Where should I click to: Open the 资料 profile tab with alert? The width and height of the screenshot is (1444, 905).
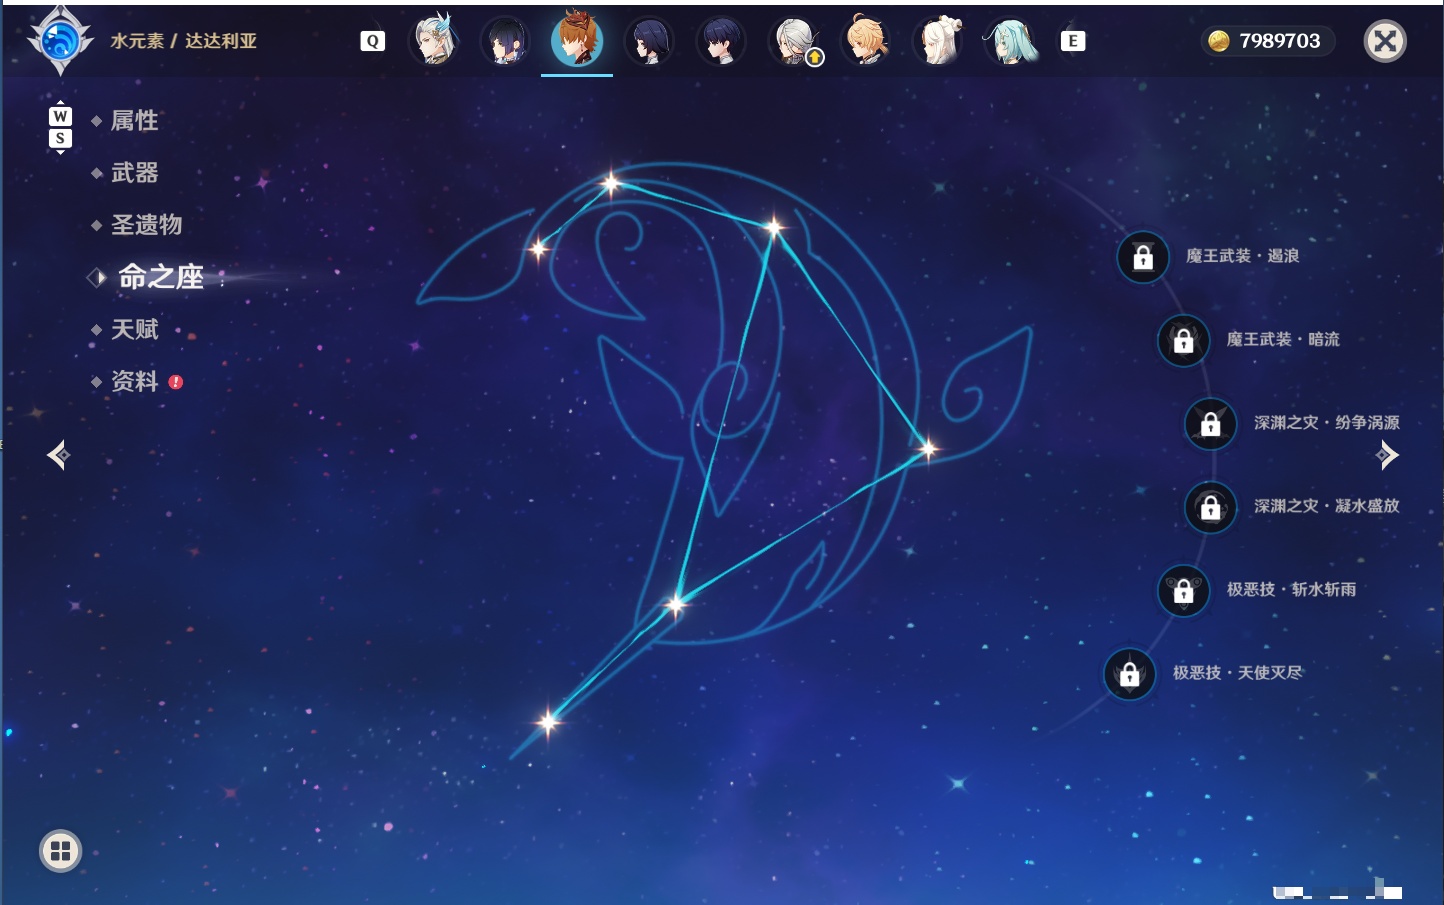click(136, 381)
